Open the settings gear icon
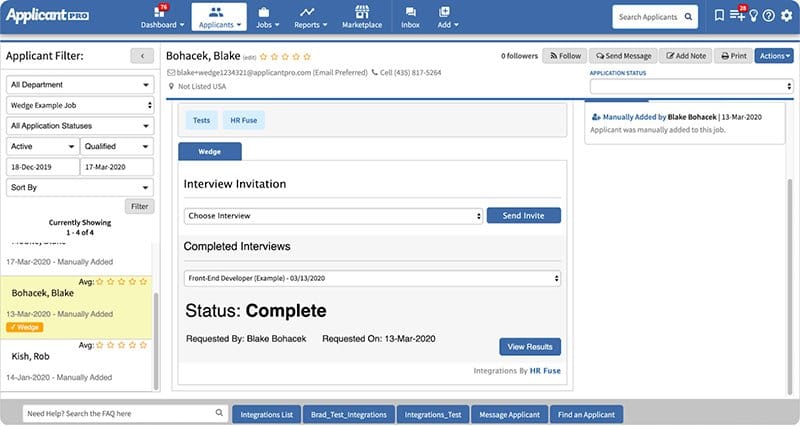Screen dimensions: 800x426 point(784,16)
